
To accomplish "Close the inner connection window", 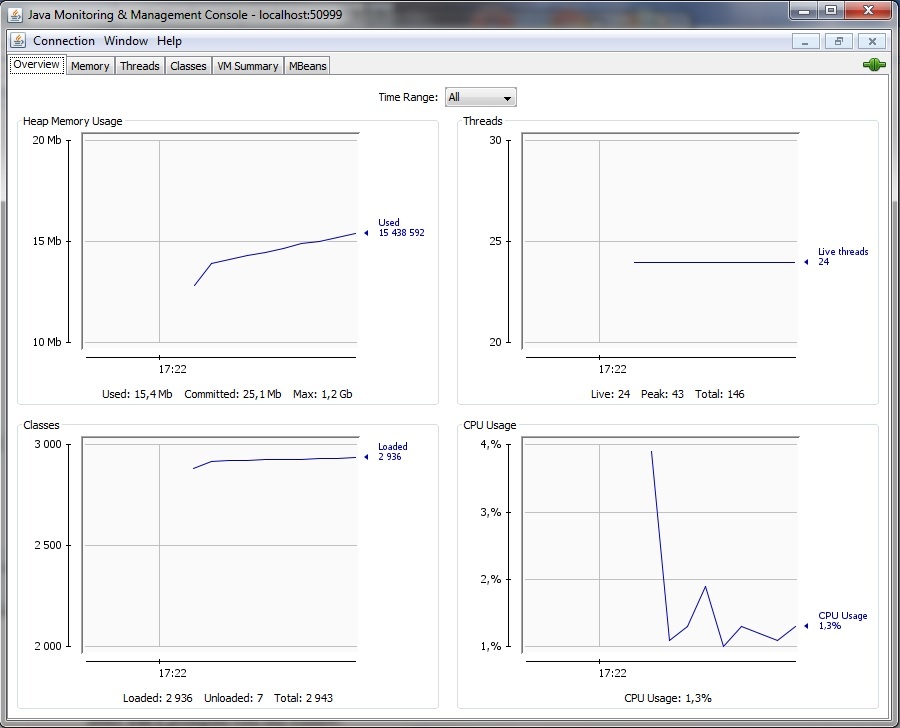I will [x=872, y=41].
